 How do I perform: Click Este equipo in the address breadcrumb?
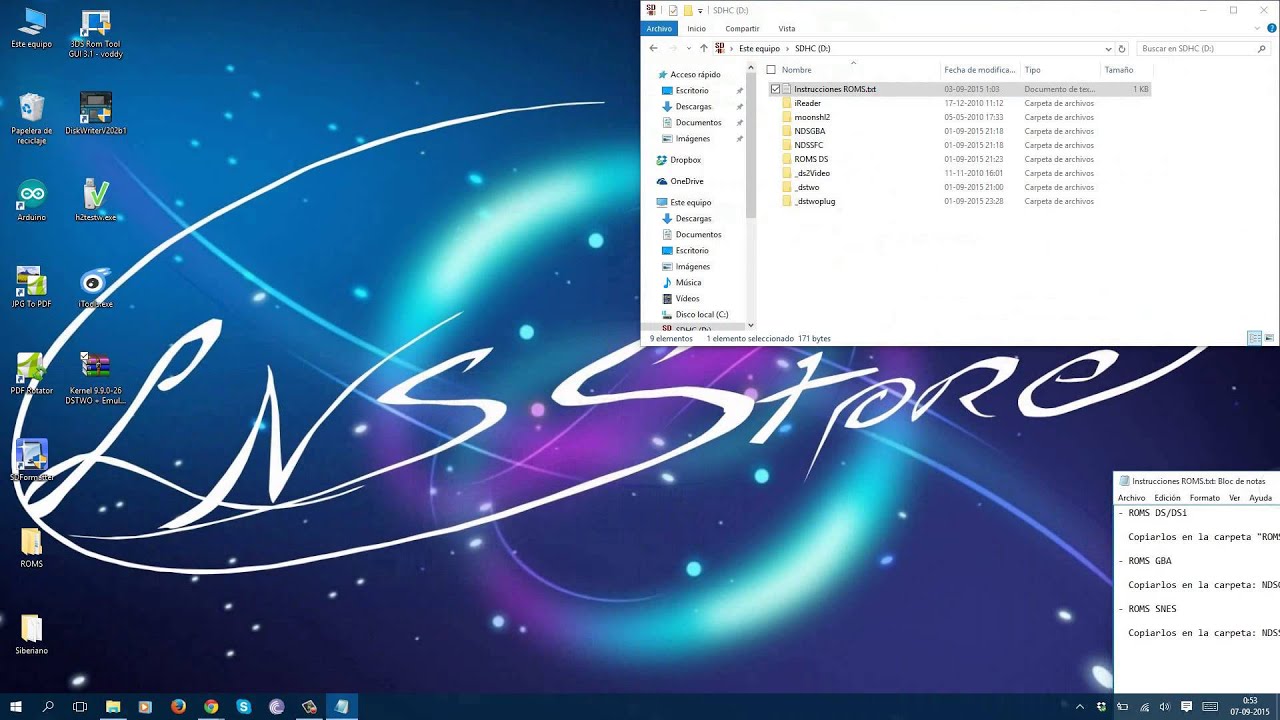tap(759, 48)
